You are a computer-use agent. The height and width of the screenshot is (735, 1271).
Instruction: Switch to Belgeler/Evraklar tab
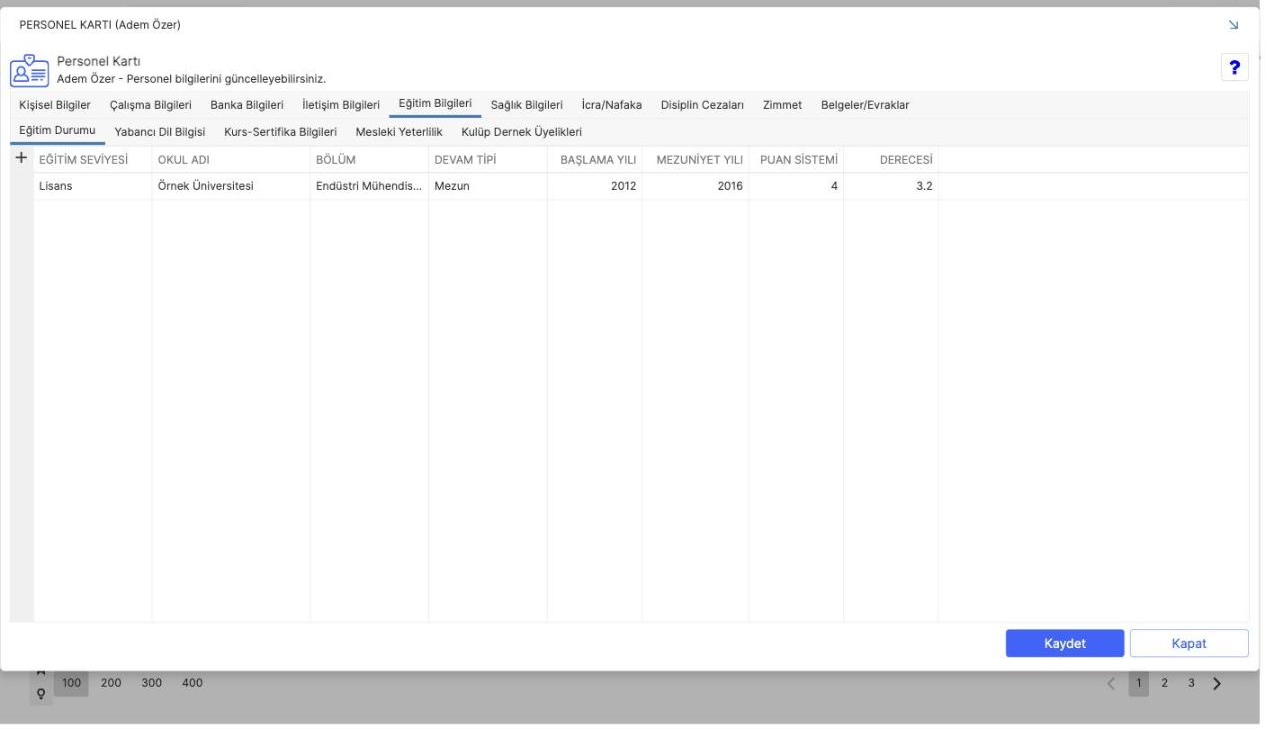pyautogui.click(x=864, y=105)
